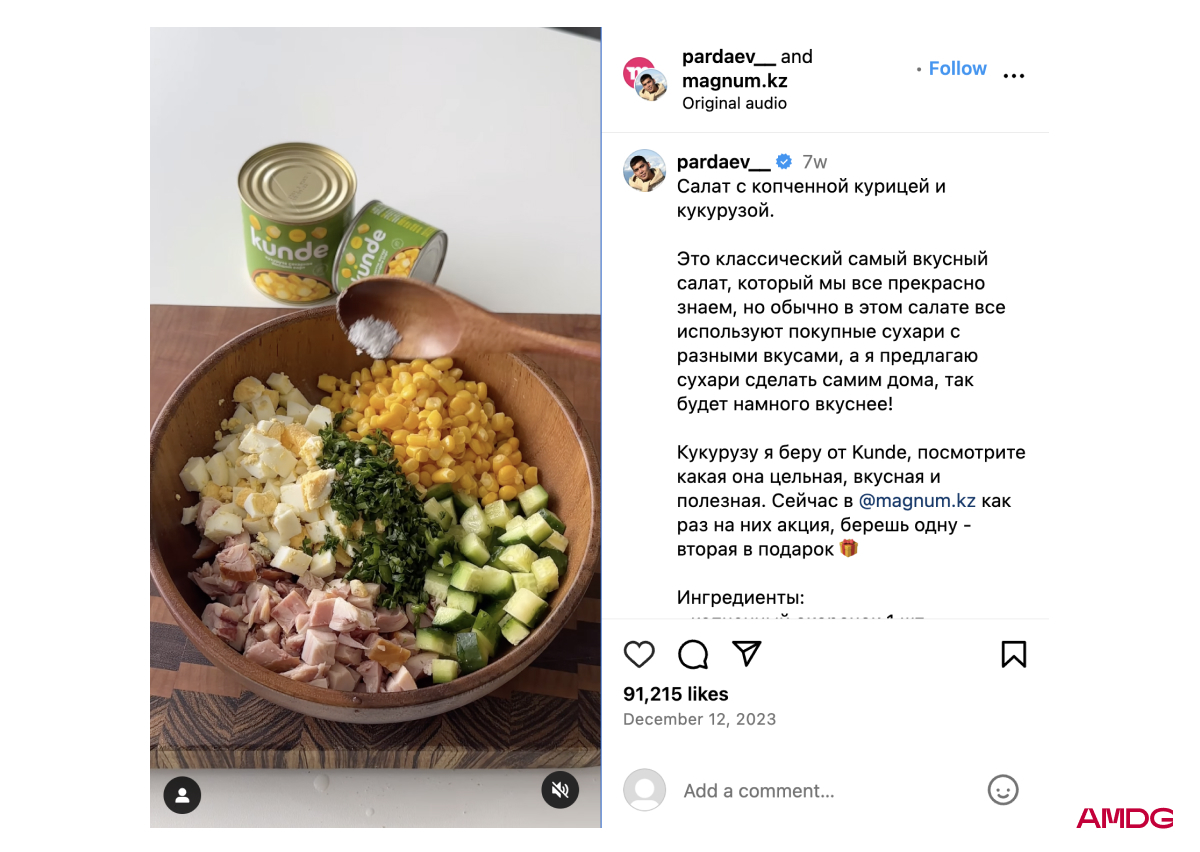1200x852 pixels.
Task: Share post using paper plane icon
Action: click(747, 654)
